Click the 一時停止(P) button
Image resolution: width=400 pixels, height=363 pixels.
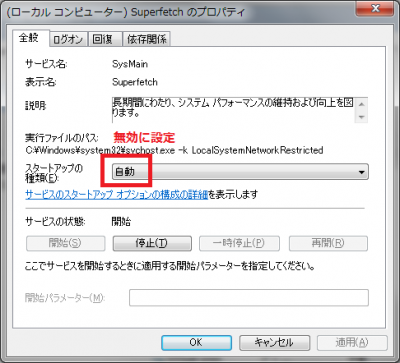[x=239, y=243]
